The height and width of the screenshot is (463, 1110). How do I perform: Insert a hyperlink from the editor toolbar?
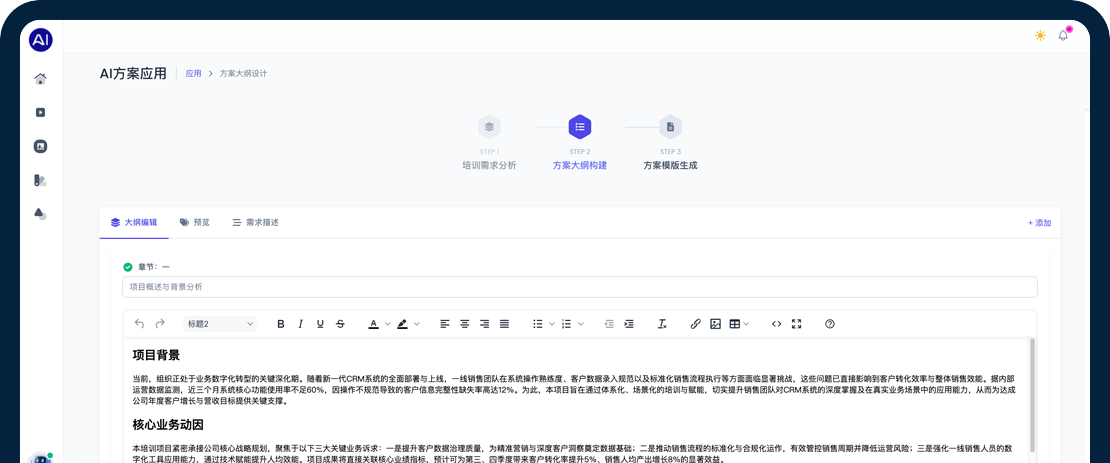(695, 324)
